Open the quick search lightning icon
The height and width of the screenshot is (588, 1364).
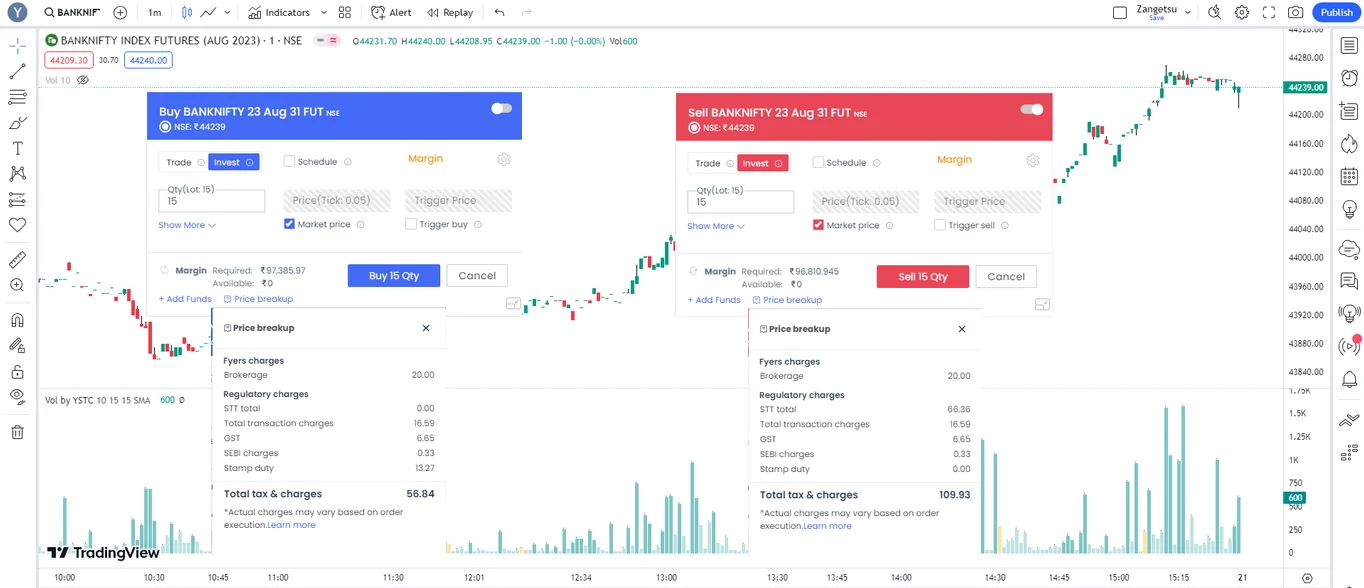[1214, 12]
